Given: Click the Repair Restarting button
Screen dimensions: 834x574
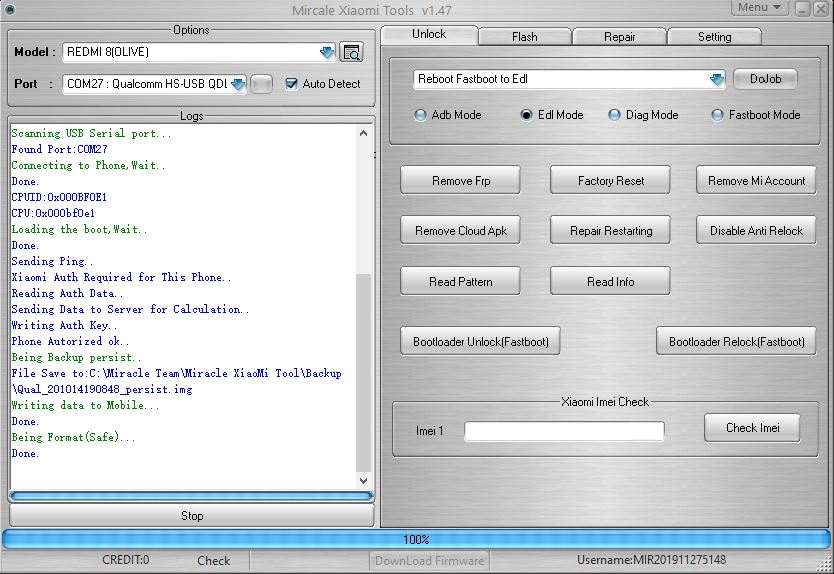Looking at the screenshot, I should [611, 230].
